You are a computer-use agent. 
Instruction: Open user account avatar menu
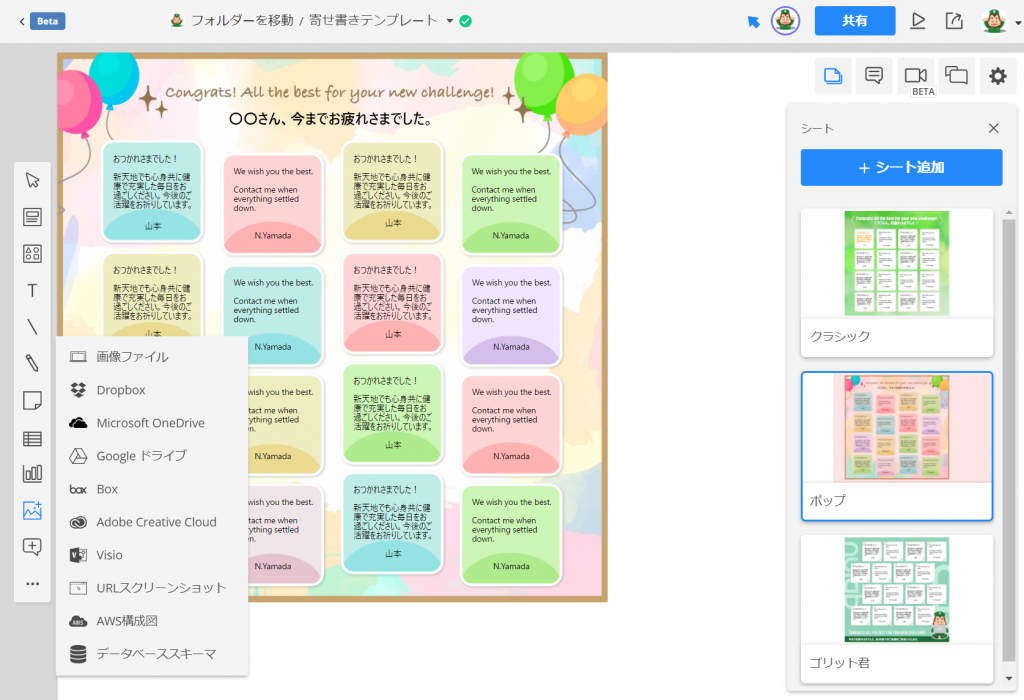995,21
